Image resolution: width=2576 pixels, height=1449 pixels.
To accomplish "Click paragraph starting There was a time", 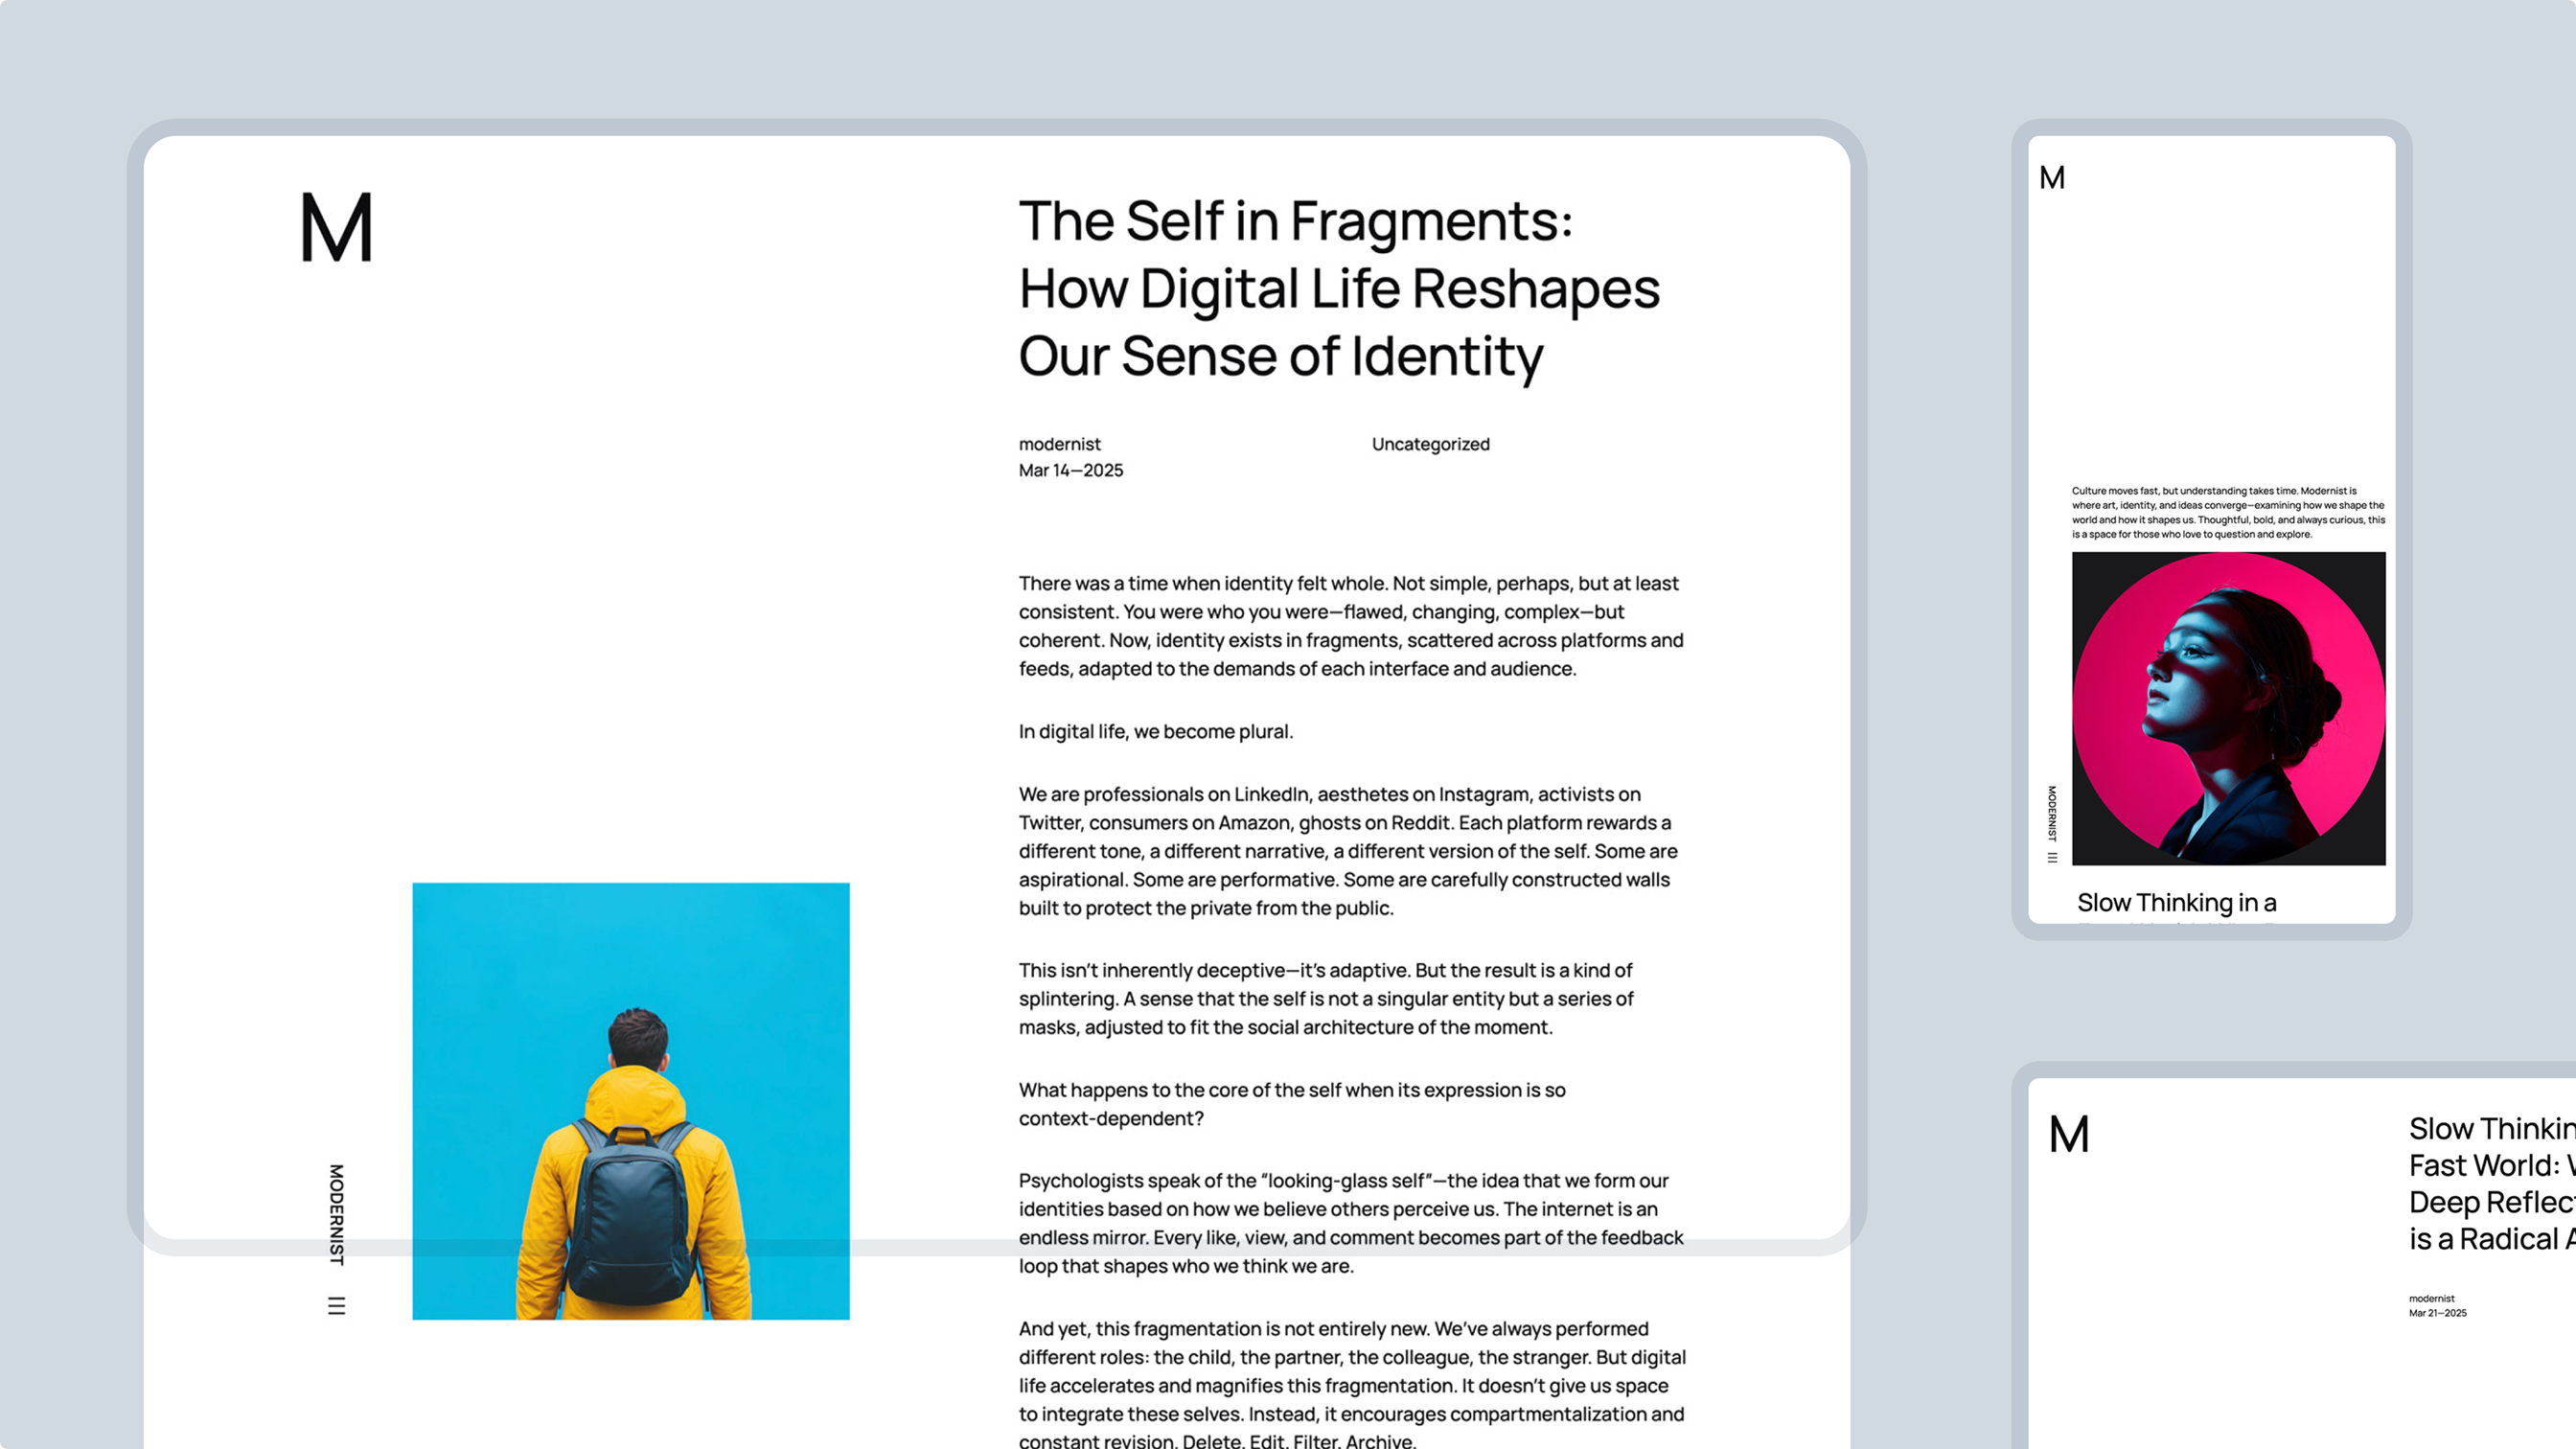I will tap(1350, 625).
